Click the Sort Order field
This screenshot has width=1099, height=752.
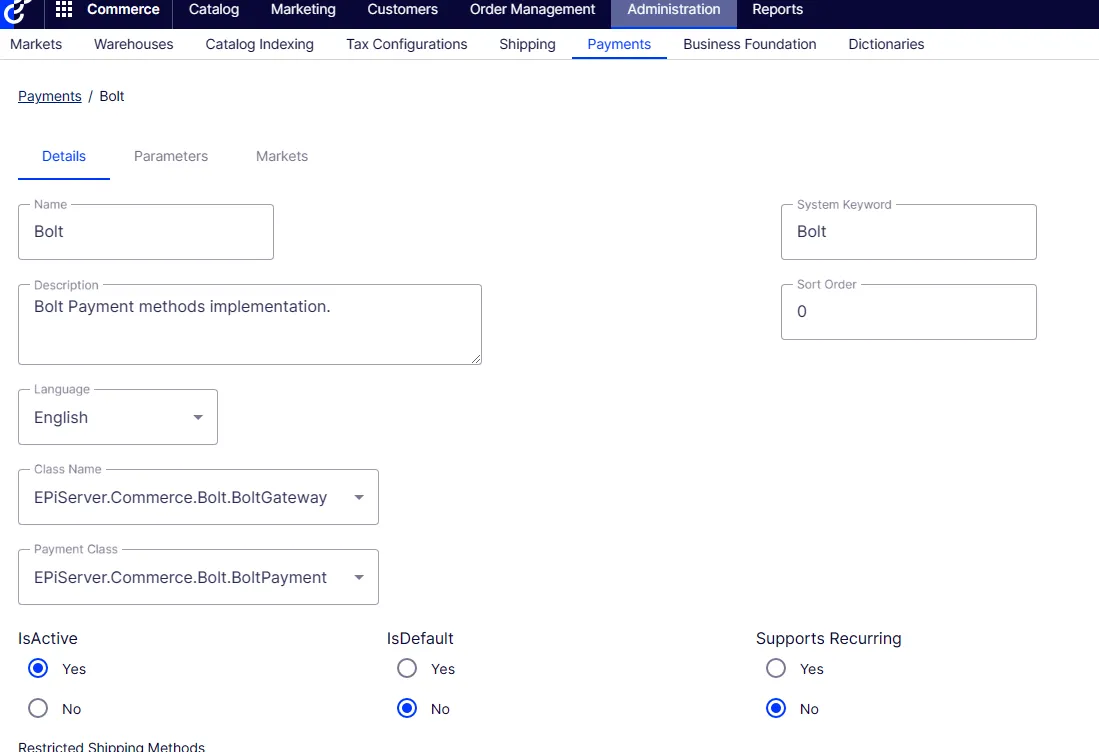pyautogui.click(x=908, y=312)
